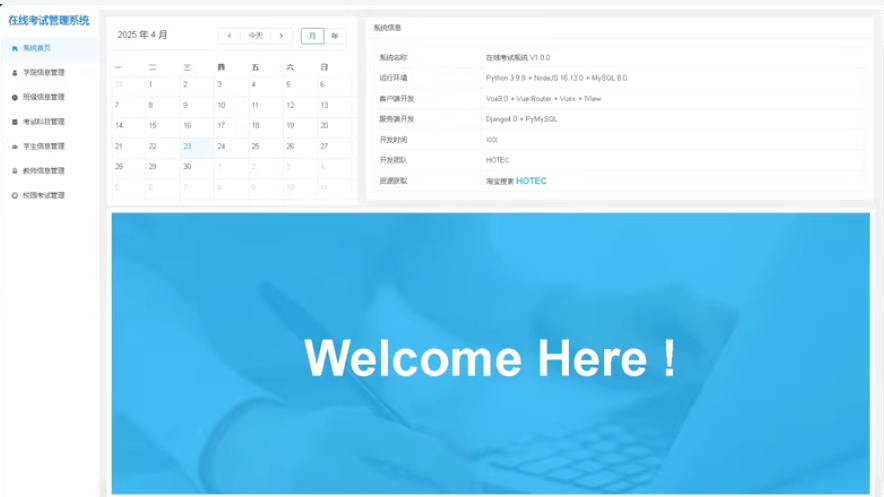The image size is (884, 497).
Task: Click the circle icon beside 校园考试管理
Action: coord(15,196)
